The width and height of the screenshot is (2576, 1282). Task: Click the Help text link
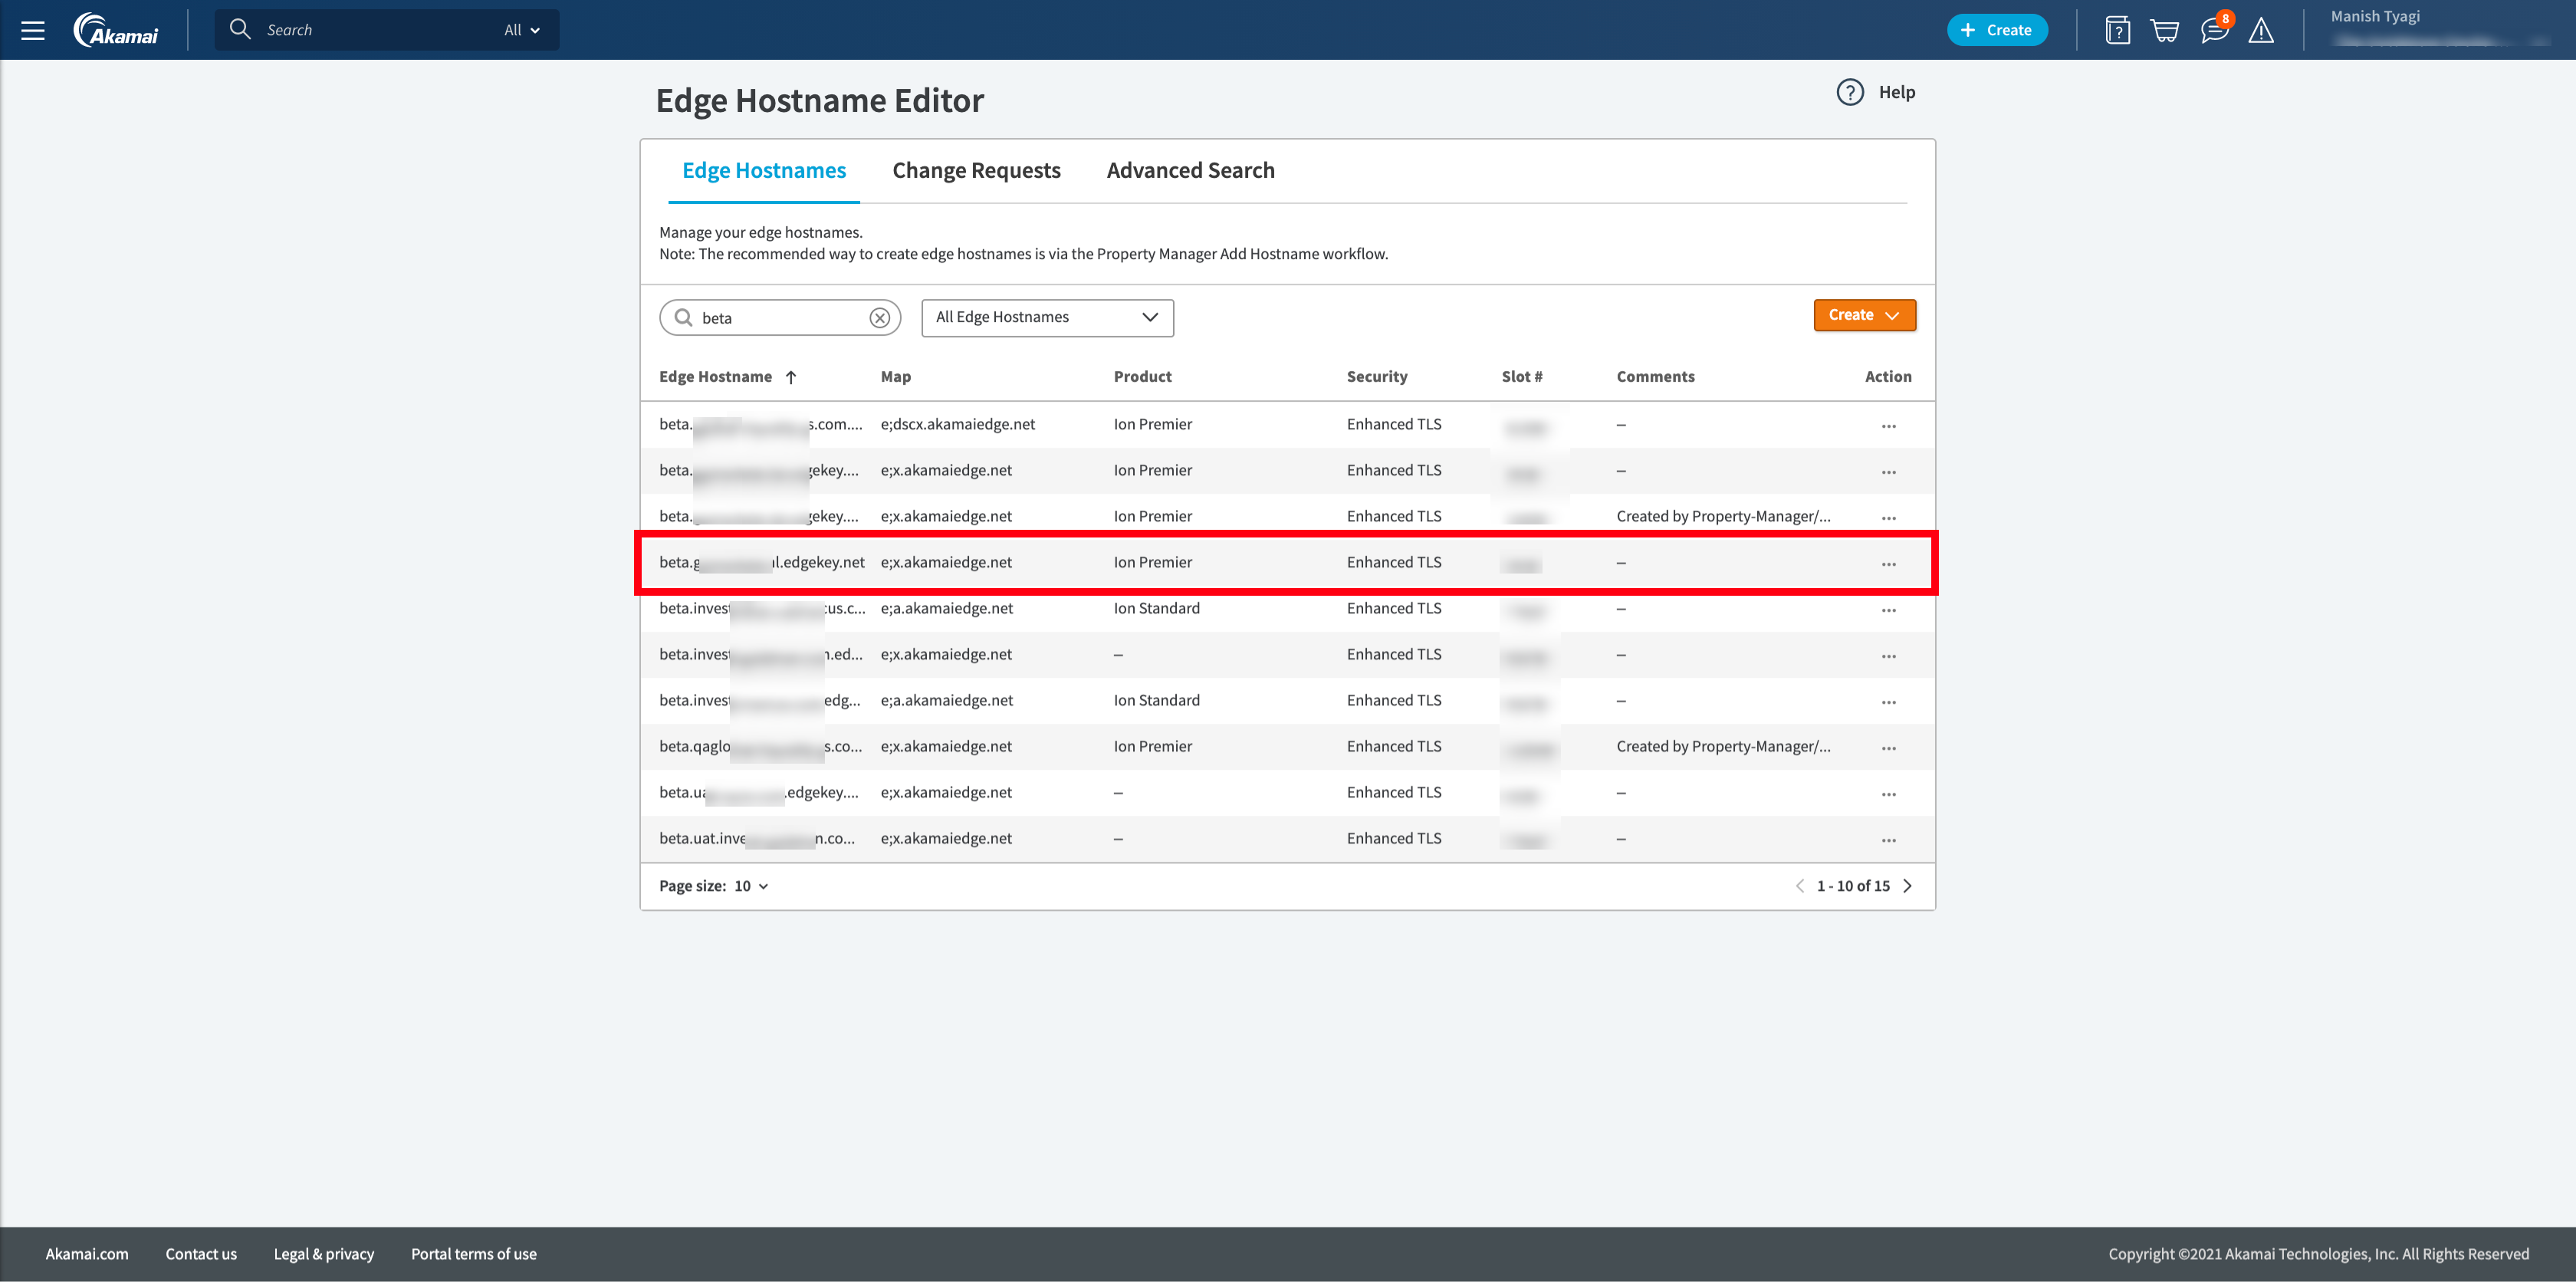[1896, 92]
